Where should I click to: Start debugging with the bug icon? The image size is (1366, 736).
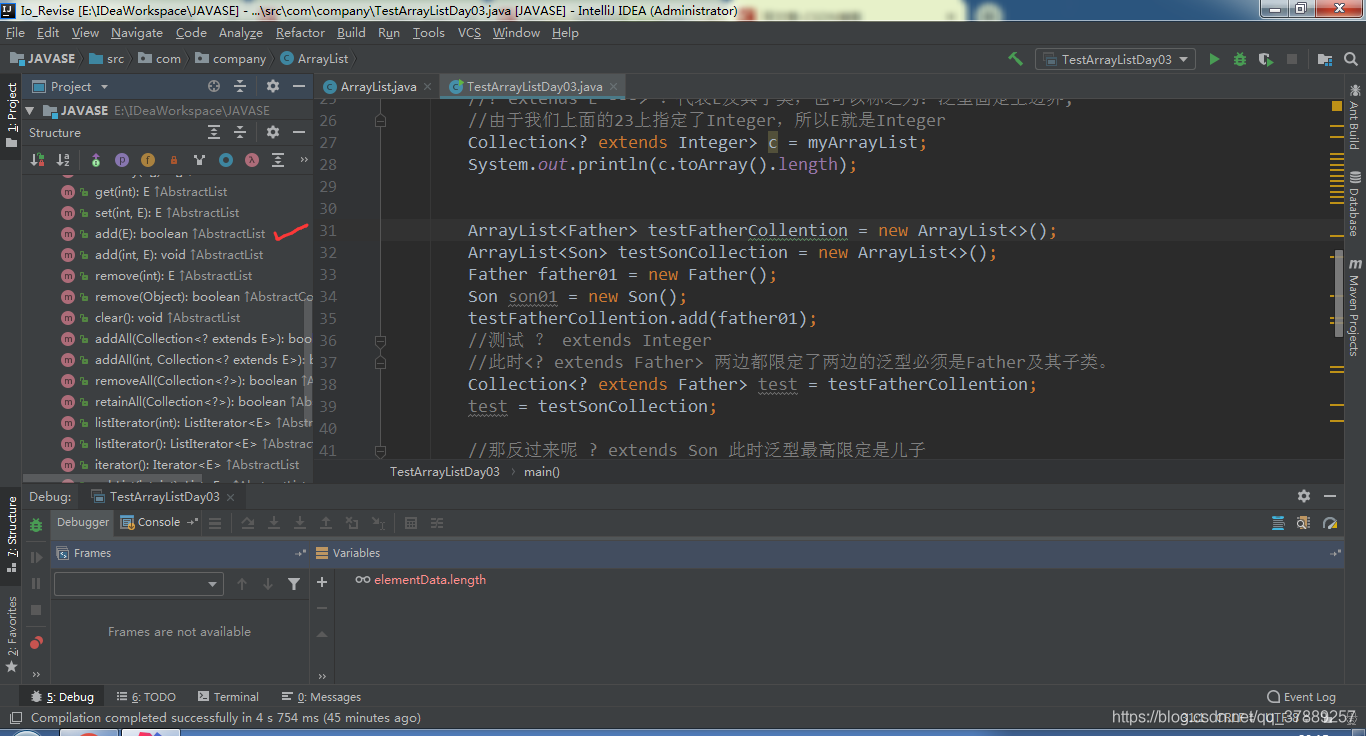(1238, 59)
